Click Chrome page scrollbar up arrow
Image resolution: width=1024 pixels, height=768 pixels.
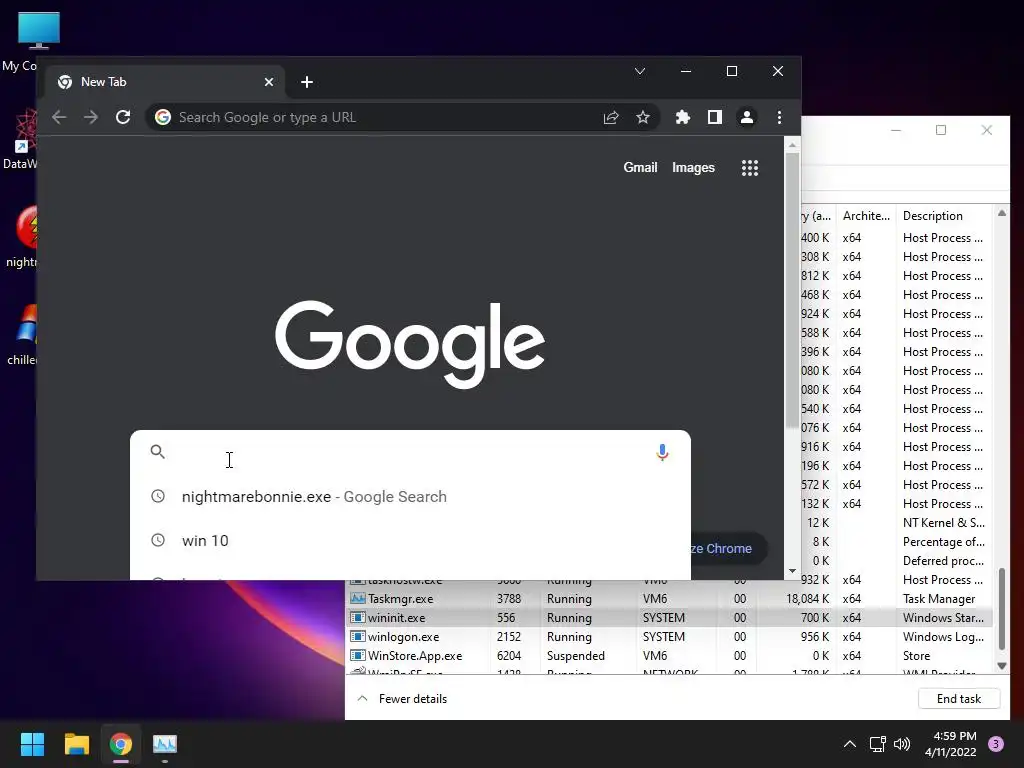click(792, 145)
